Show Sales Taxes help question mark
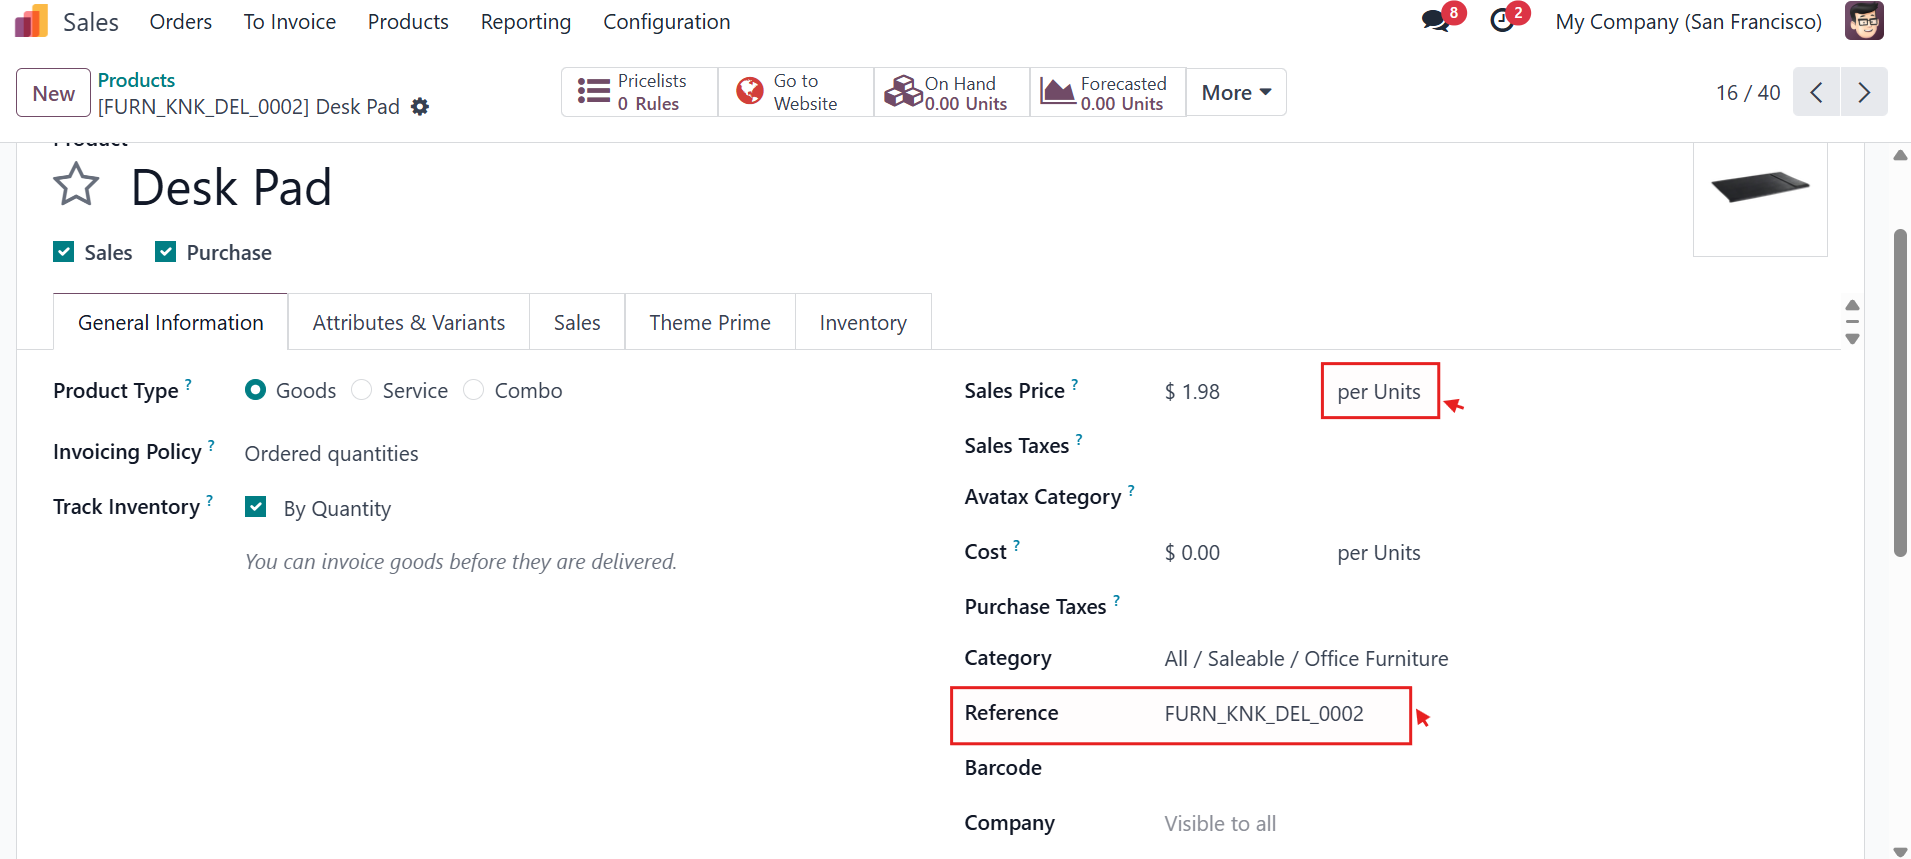The height and width of the screenshot is (859, 1911). click(1079, 439)
